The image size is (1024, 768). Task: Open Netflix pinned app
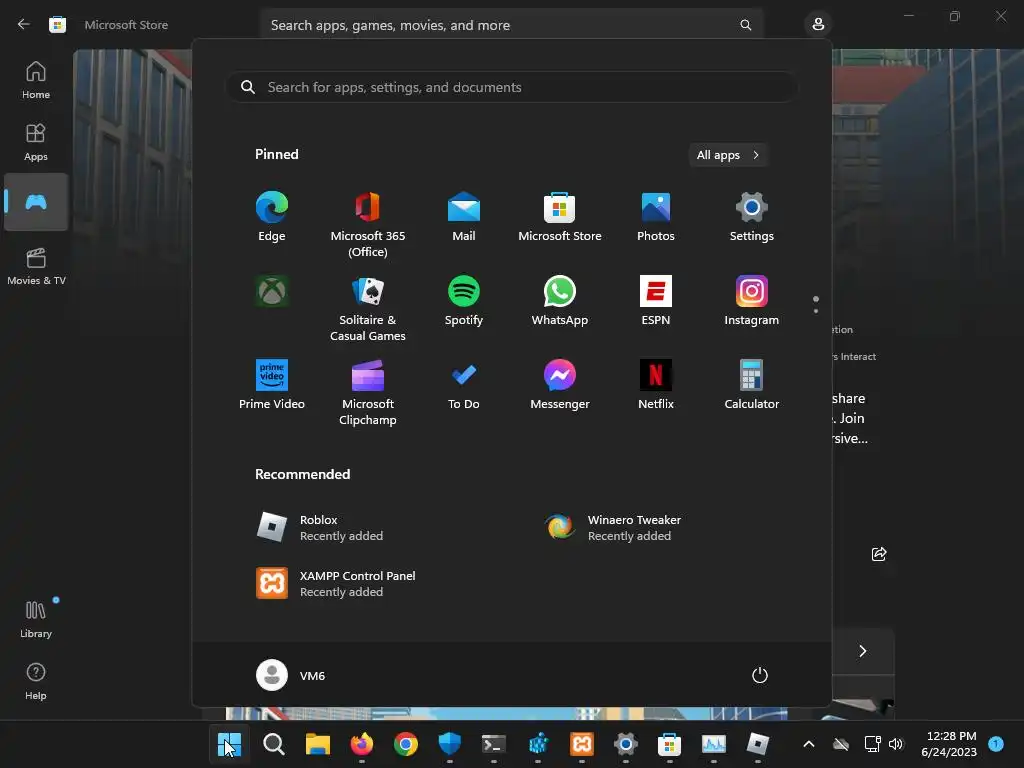click(x=656, y=385)
